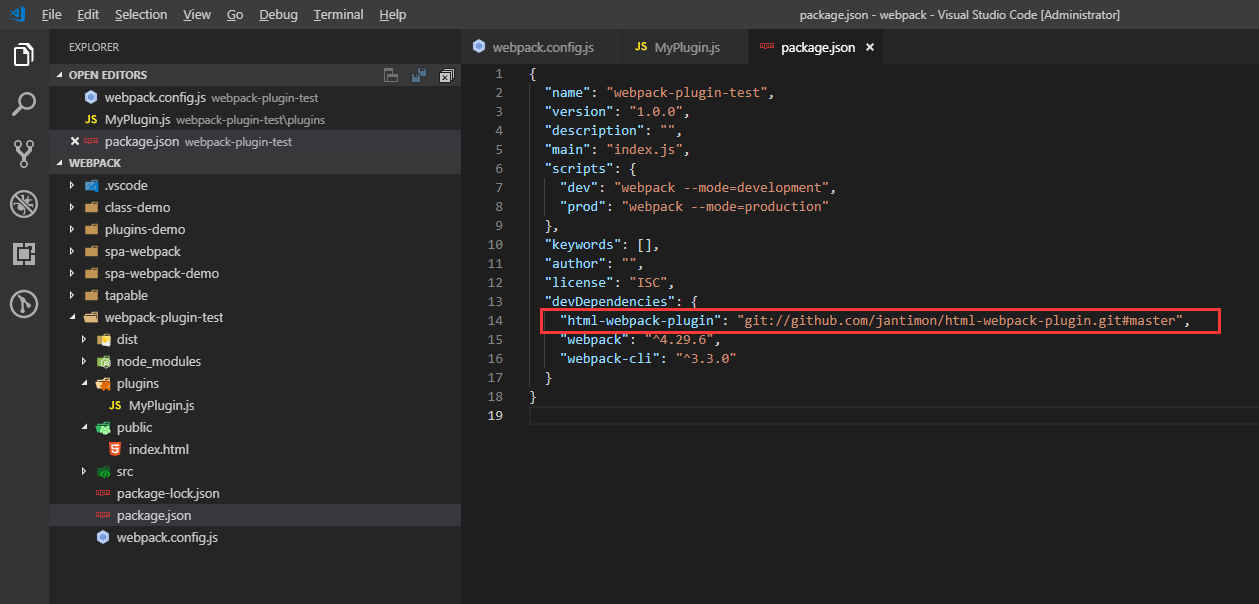Open webpack.config.js in the file tree

click(x=255, y=538)
